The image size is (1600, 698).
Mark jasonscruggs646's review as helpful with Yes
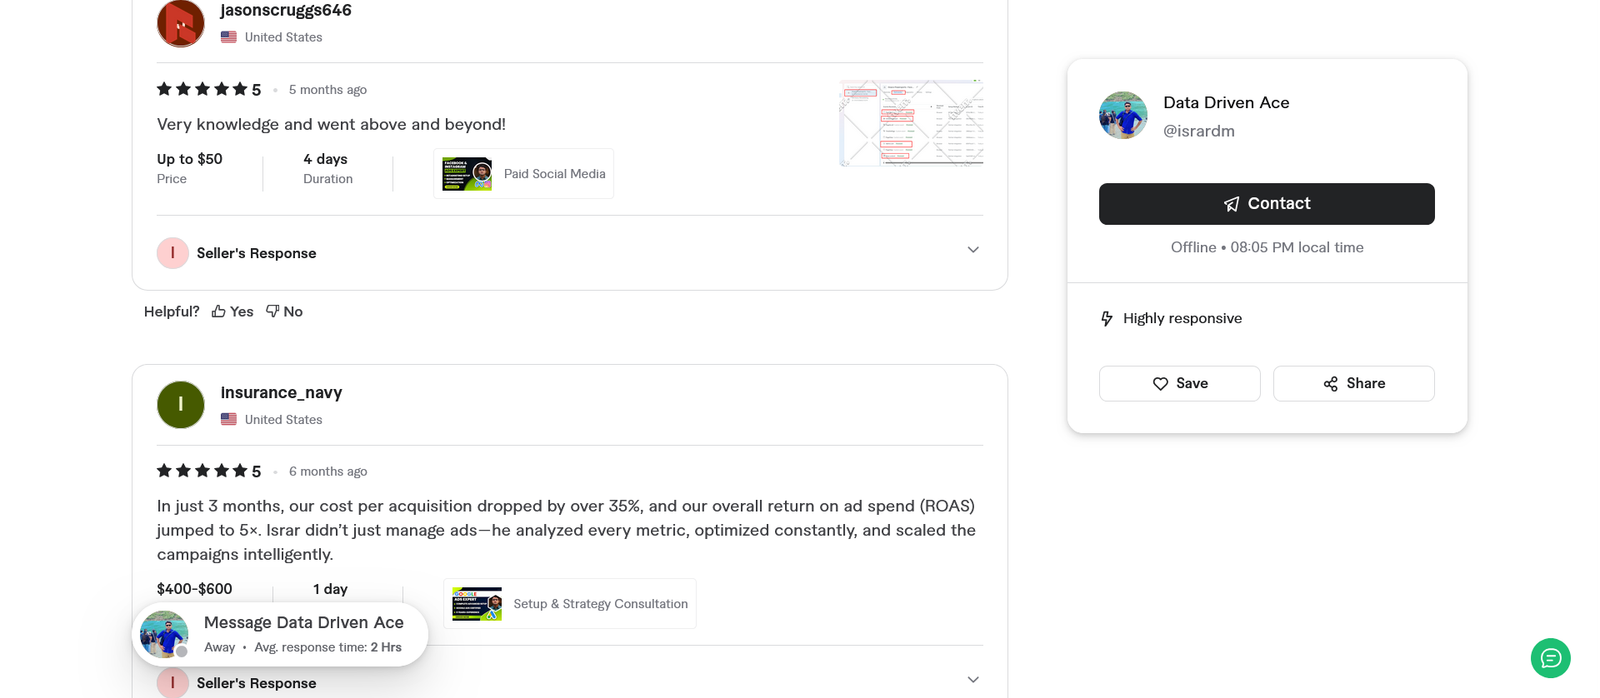click(x=231, y=311)
